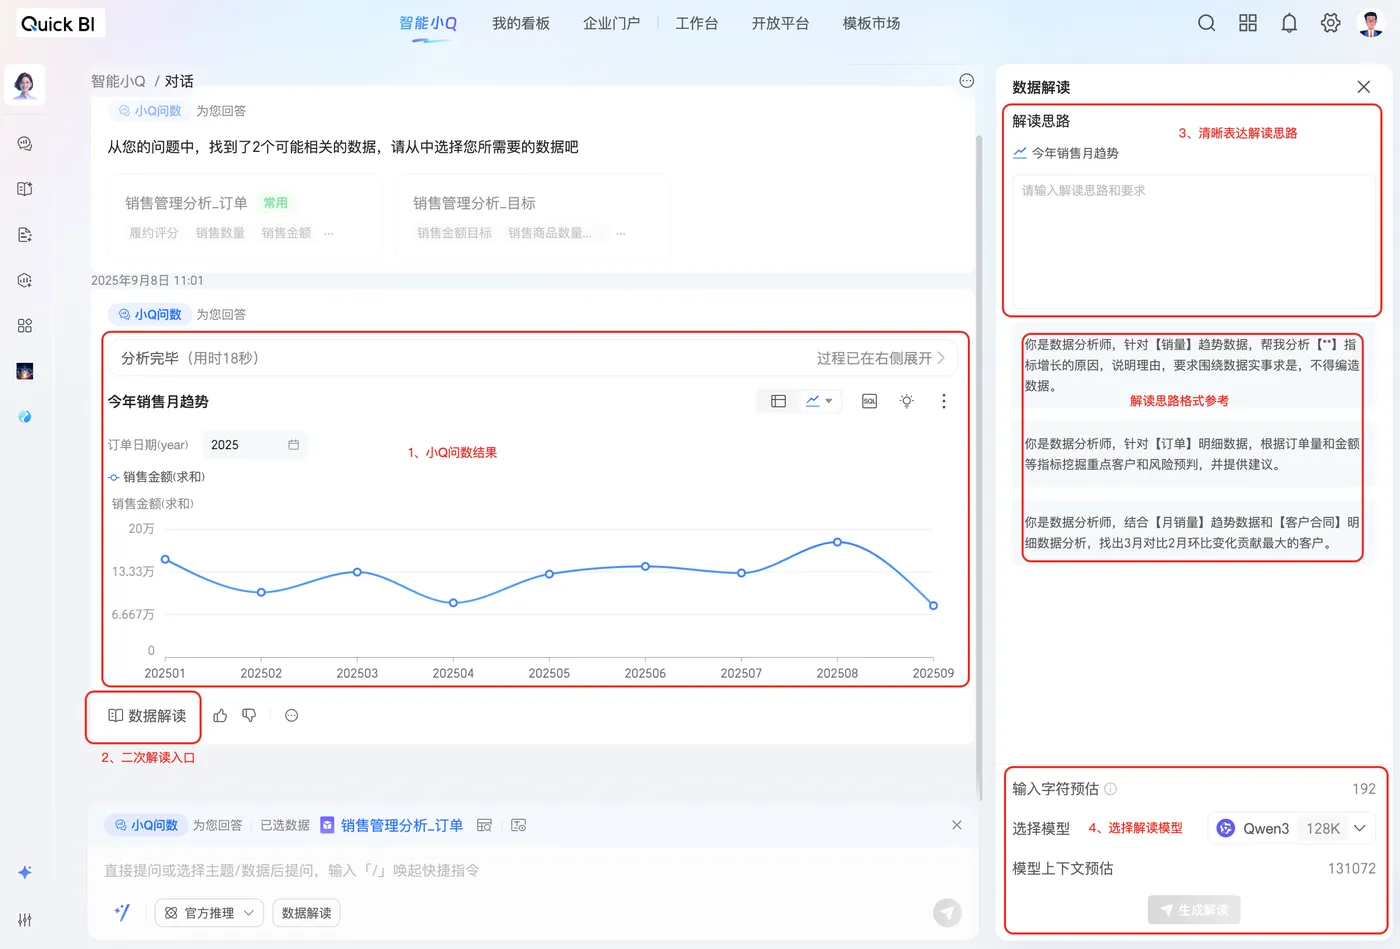
Task: Expand the 过程已在右侧展开 process link
Action: pyautogui.click(x=880, y=358)
